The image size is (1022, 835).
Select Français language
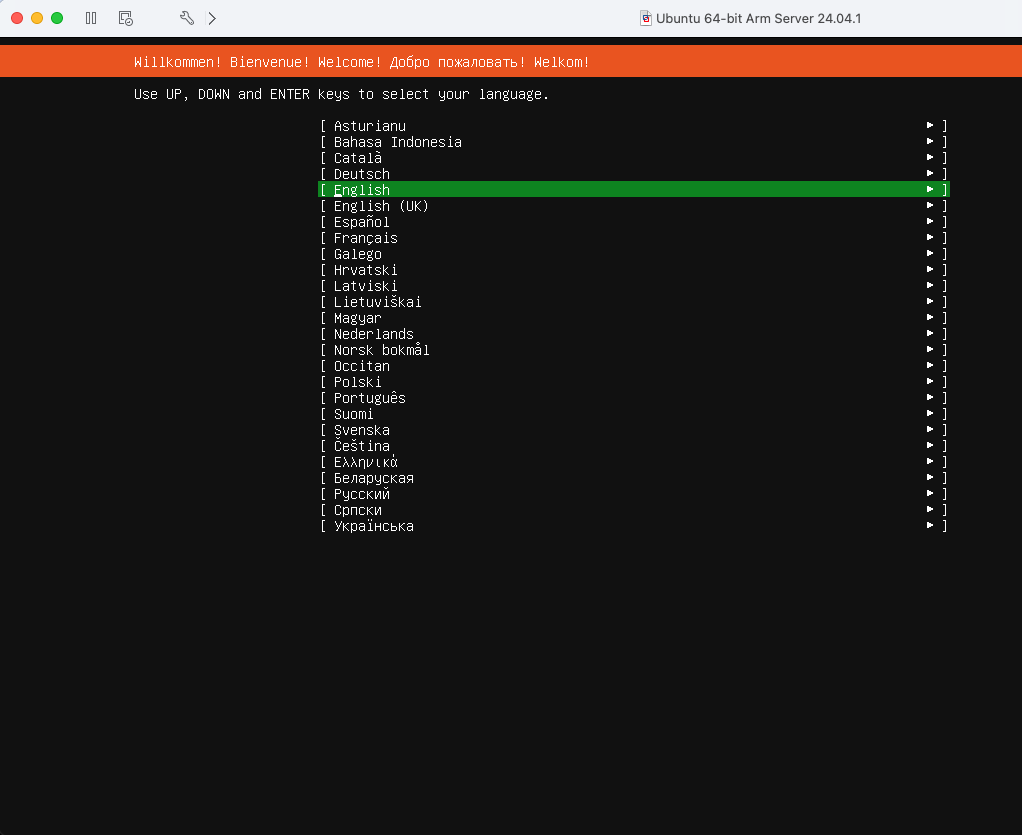tap(634, 238)
